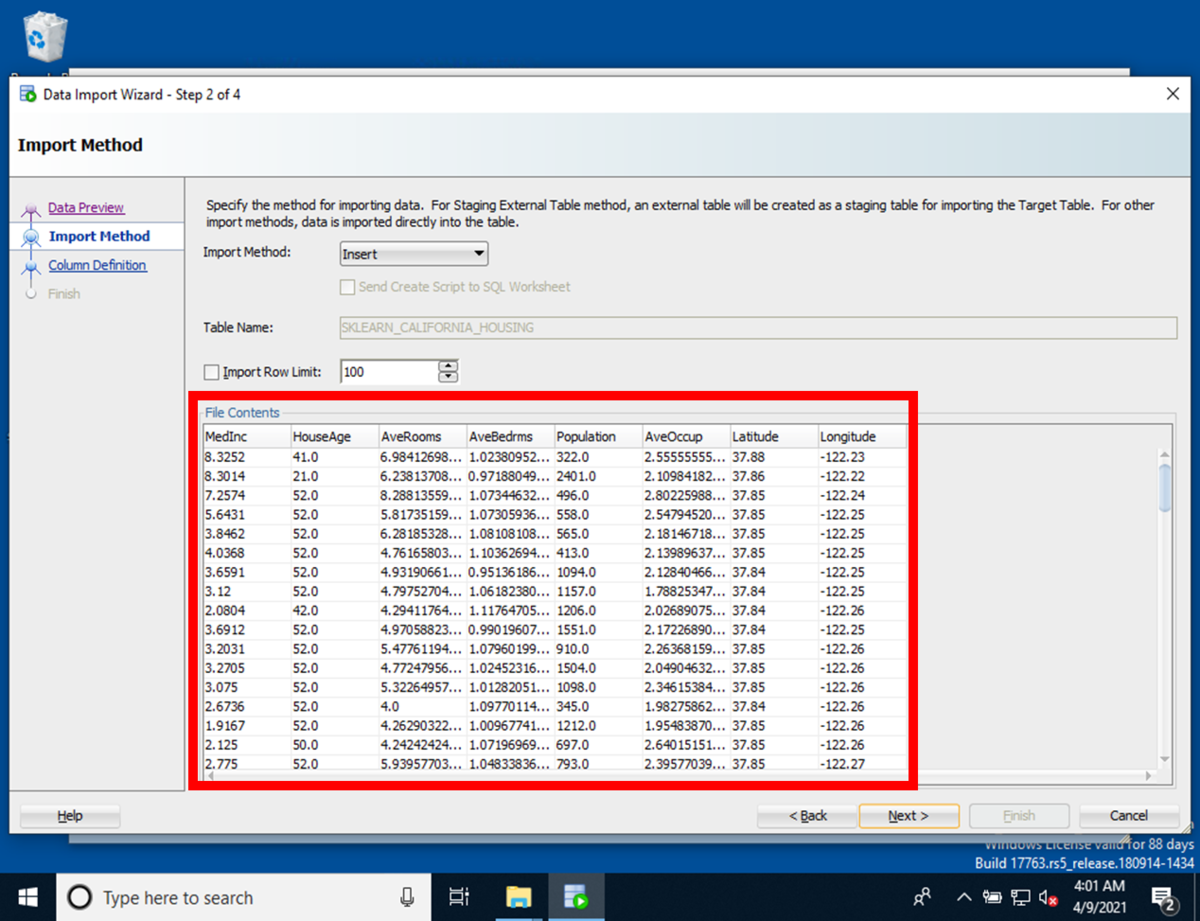Click the AveOccup column header
The image size is (1200, 921).
coord(686,437)
